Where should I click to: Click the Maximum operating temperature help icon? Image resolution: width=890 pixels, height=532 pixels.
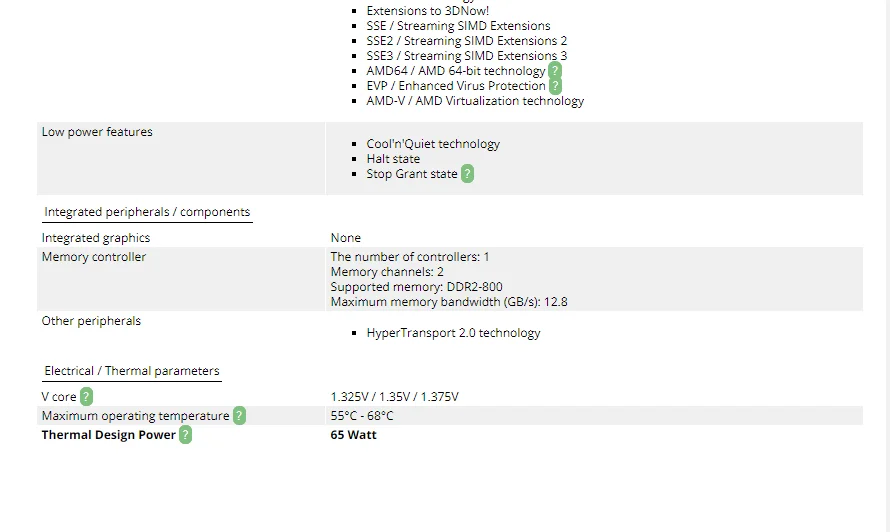[x=239, y=416]
